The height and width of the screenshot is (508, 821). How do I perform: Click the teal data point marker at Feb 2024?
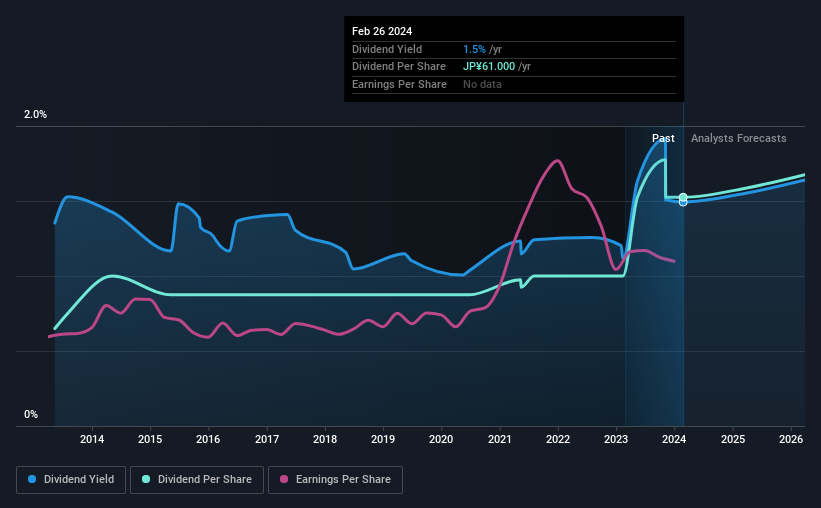pyautogui.click(x=683, y=197)
